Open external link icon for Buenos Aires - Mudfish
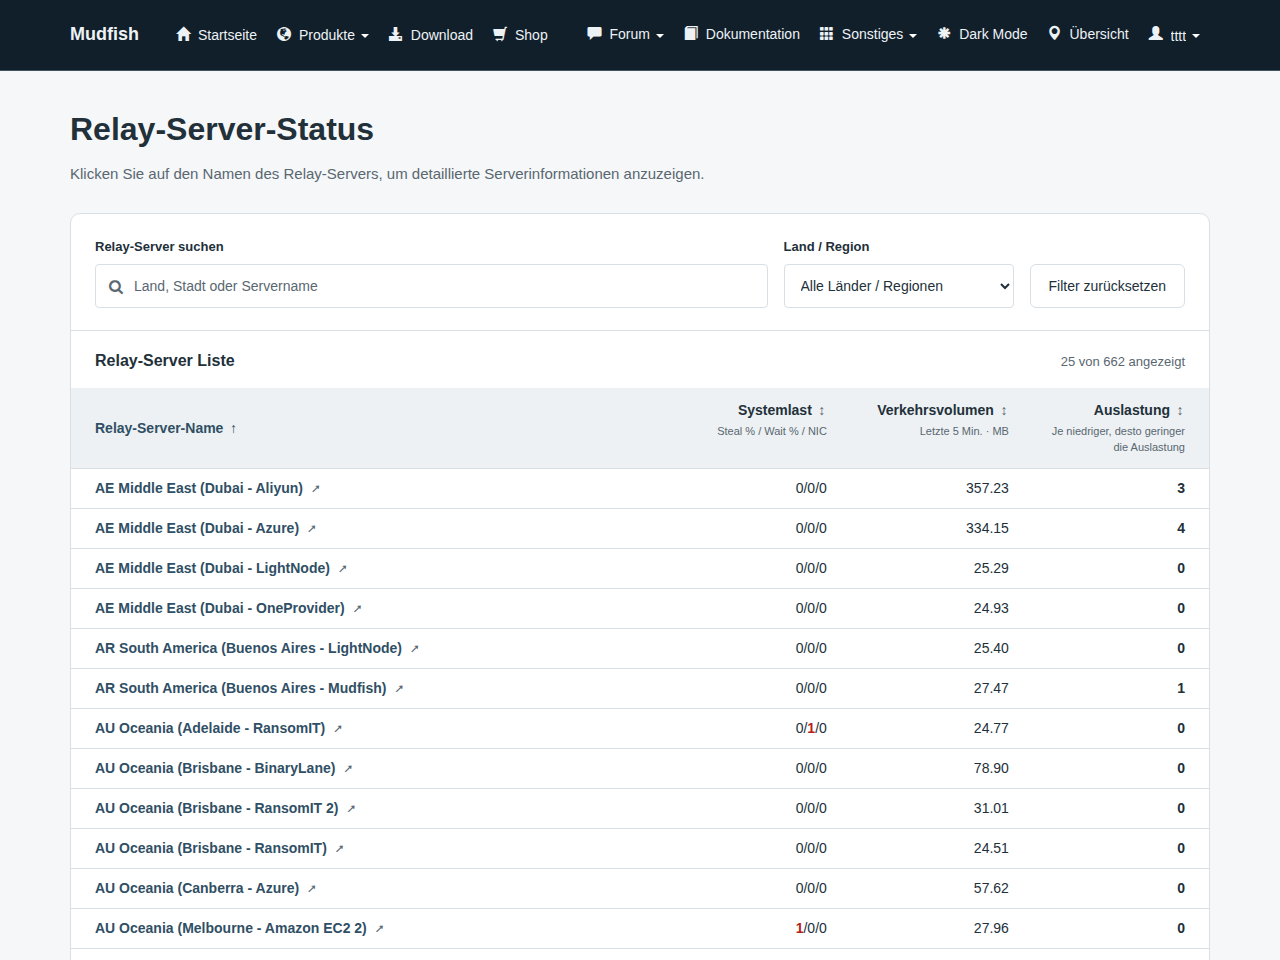1280x960 pixels. pos(400,689)
